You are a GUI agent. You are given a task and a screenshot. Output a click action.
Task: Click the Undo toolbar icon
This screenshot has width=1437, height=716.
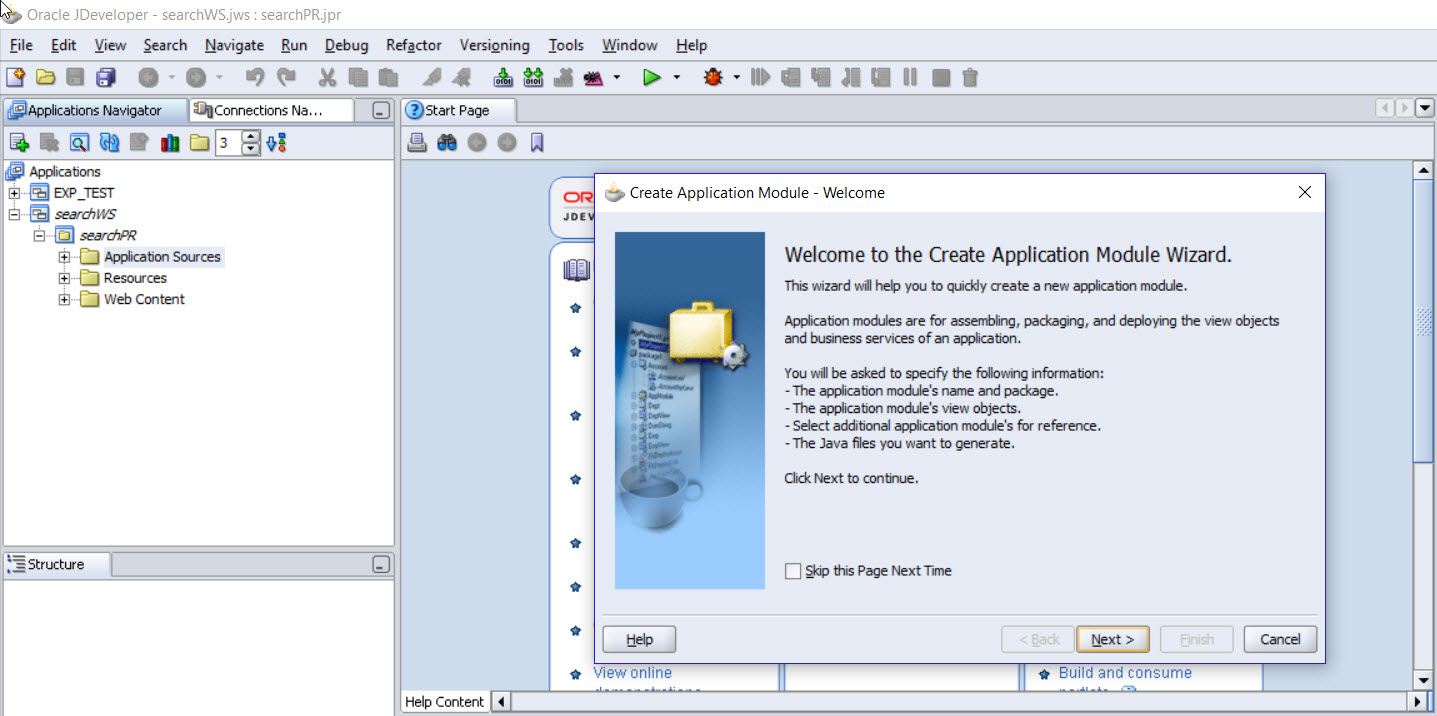tap(257, 77)
